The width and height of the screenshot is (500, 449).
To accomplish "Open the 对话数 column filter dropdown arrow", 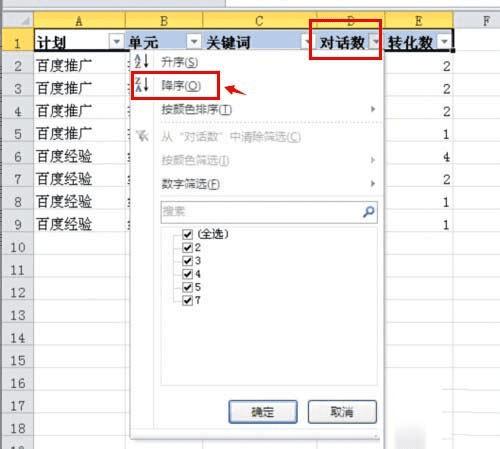I will 376,42.
